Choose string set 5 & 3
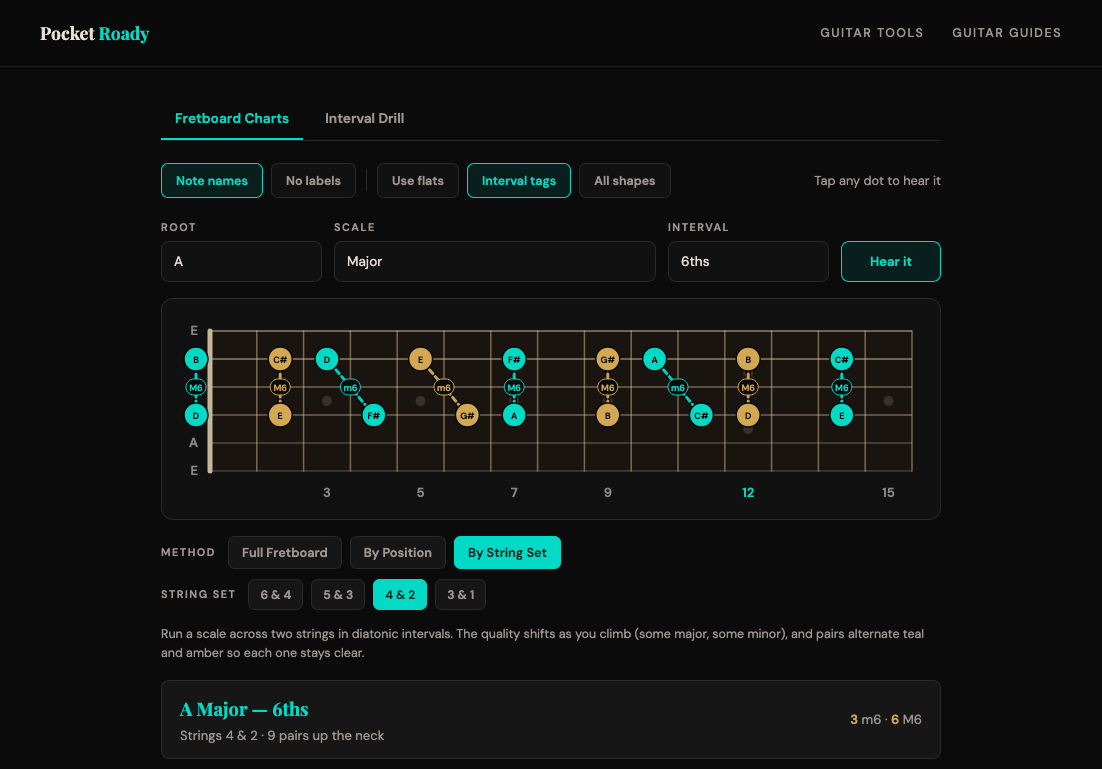This screenshot has width=1102, height=769. click(338, 595)
